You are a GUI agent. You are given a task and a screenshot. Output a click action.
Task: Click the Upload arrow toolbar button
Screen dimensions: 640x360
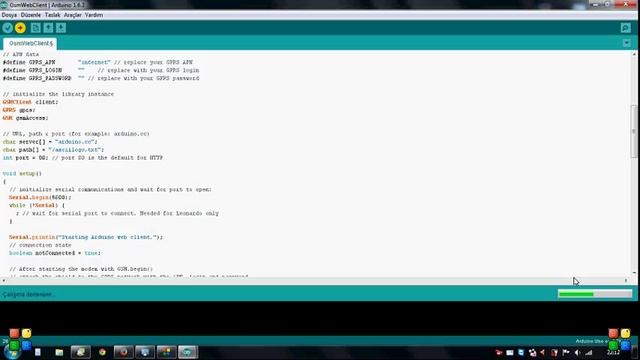click(20, 28)
